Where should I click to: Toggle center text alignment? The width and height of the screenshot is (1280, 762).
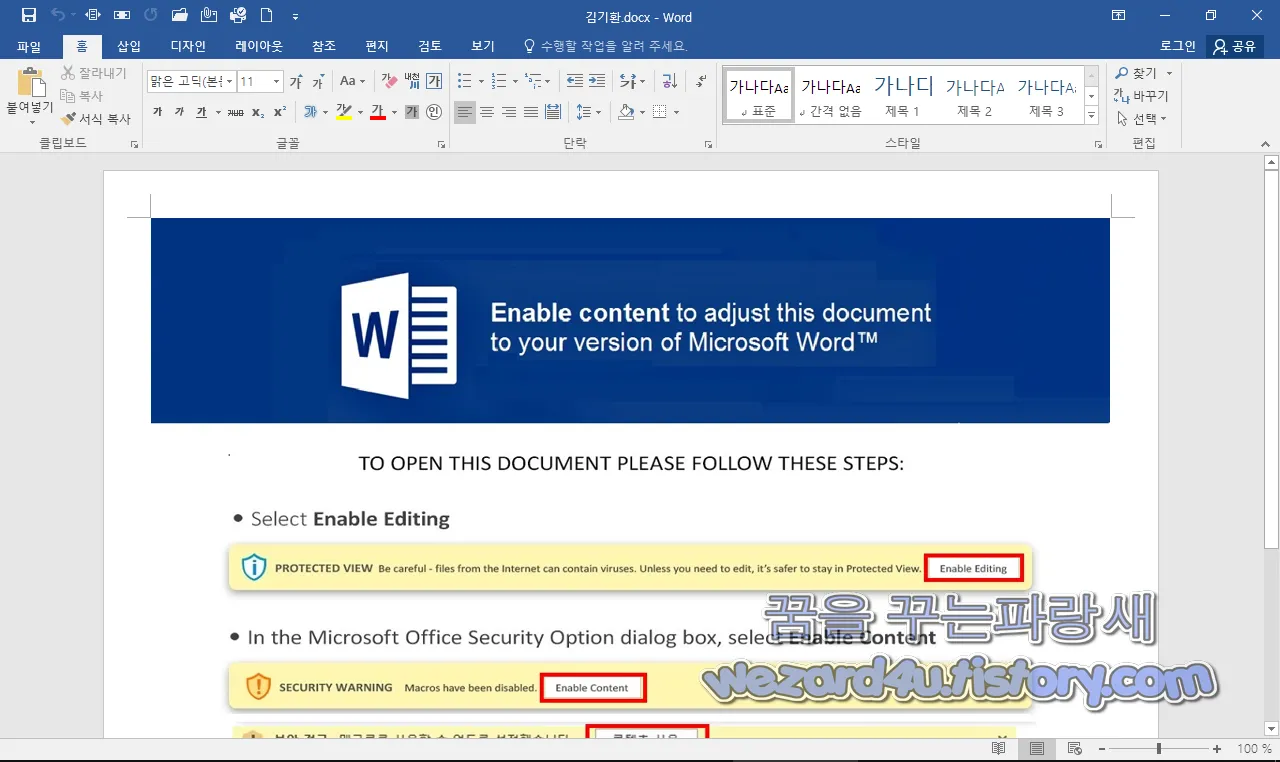point(487,112)
